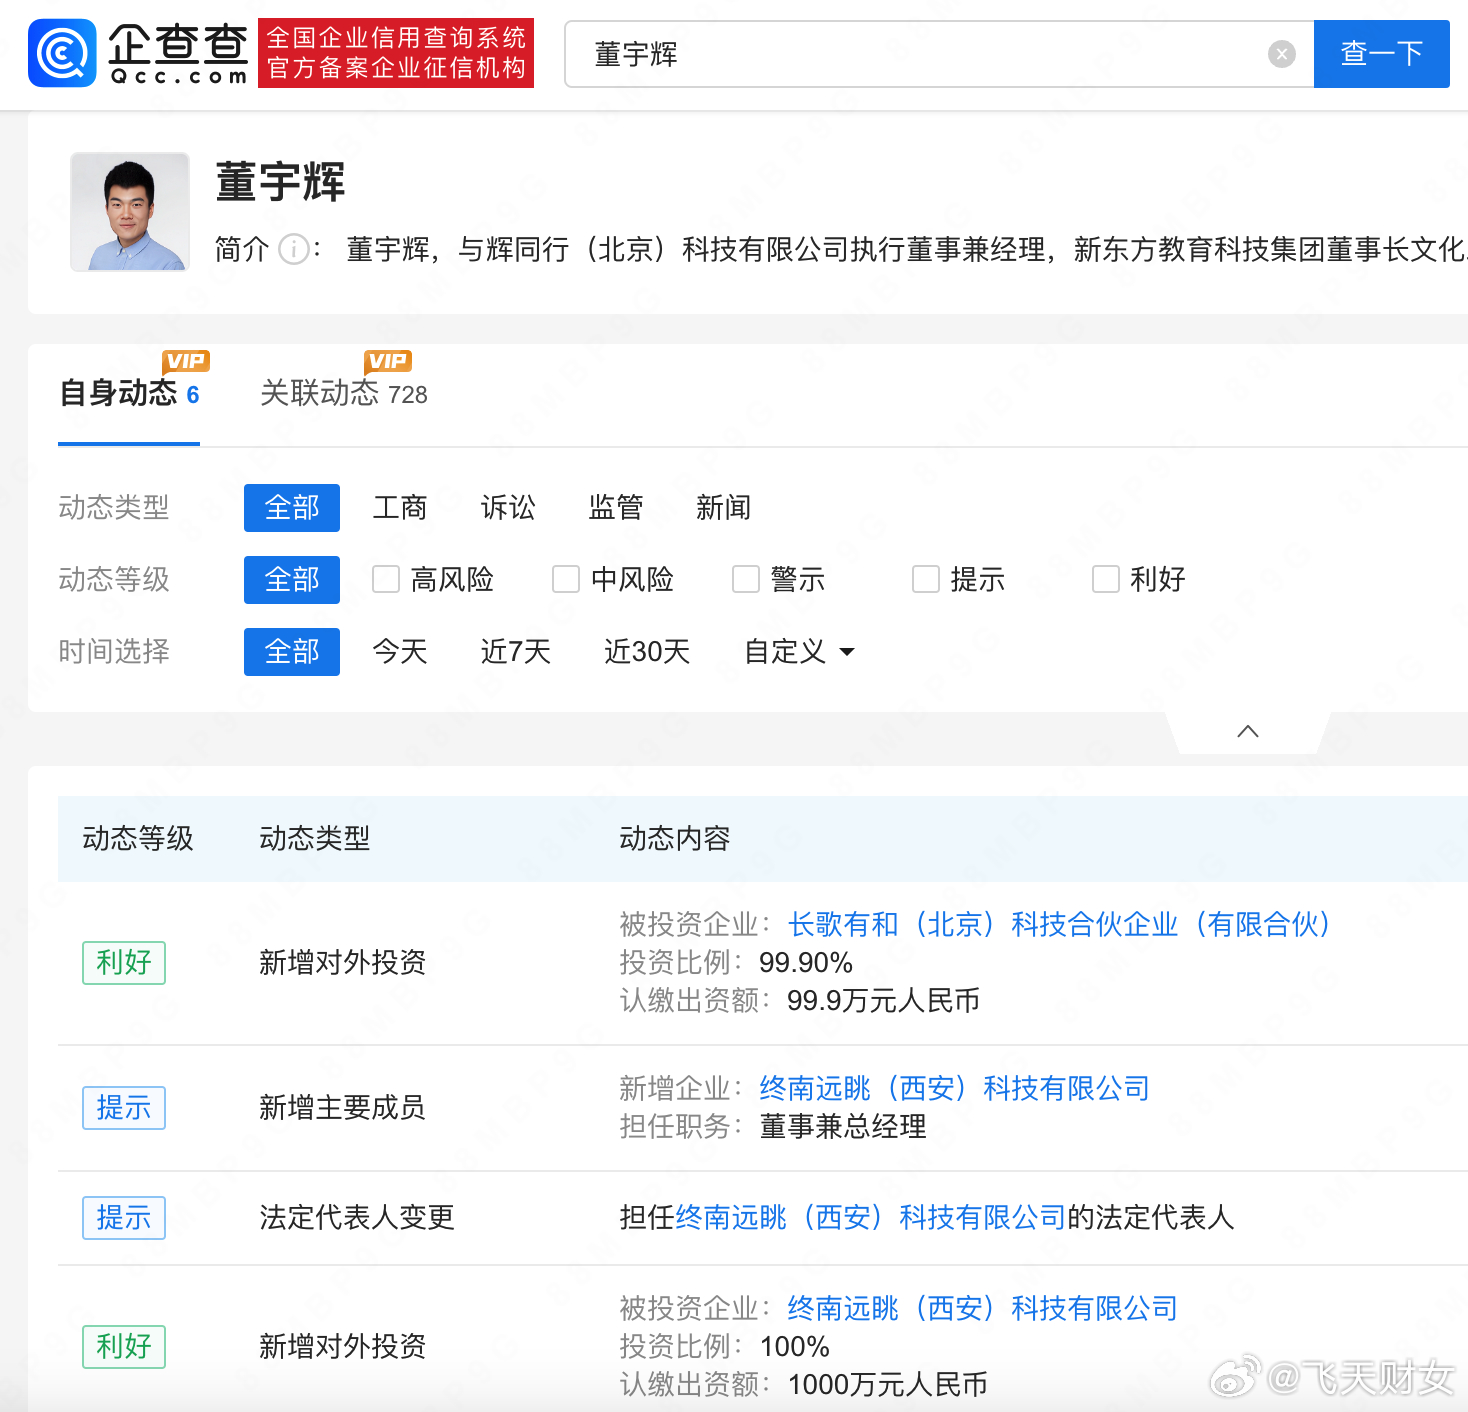Filter time by 近7天
1468x1412 pixels.
(x=516, y=652)
